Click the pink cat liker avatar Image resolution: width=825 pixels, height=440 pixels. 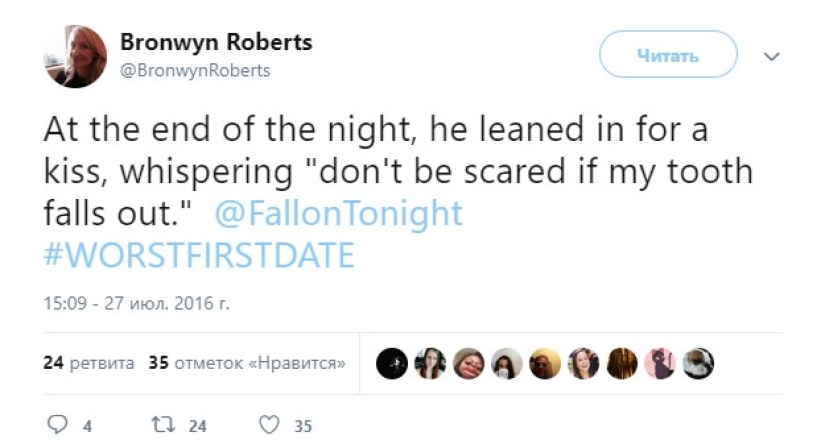click(662, 364)
